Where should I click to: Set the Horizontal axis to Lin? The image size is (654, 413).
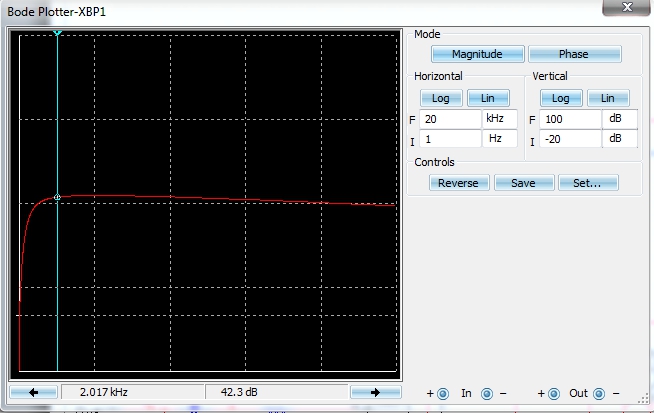click(x=488, y=98)
